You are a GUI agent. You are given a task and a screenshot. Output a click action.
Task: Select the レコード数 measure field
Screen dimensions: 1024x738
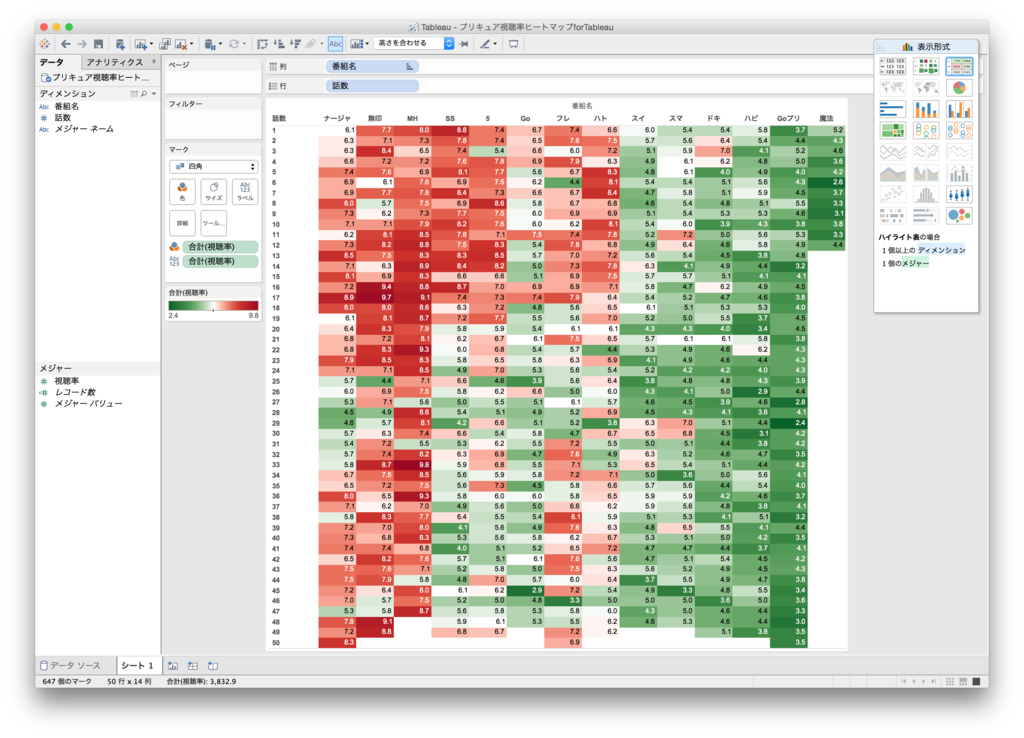[x=74, y=392]
